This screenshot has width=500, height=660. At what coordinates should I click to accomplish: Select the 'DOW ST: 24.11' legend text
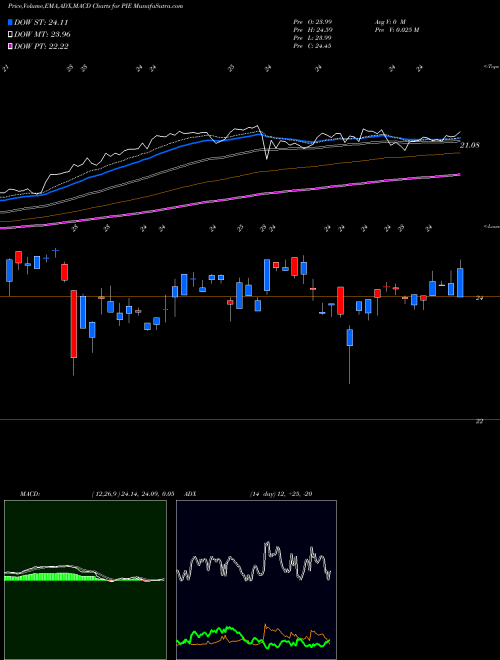click(41, 22)
